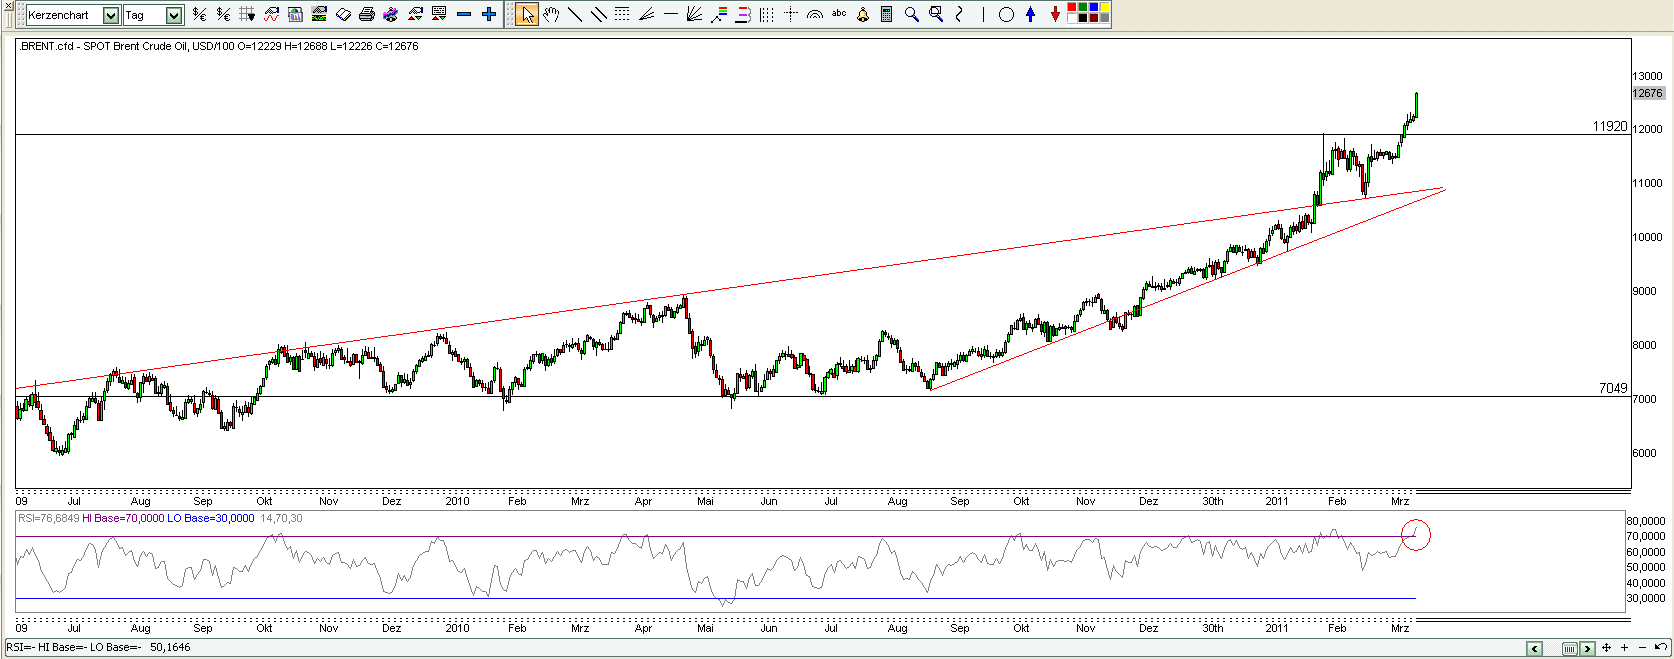Open the grid options icon with arrow
Screen dimensions: 1674x659
click(247, 14)
